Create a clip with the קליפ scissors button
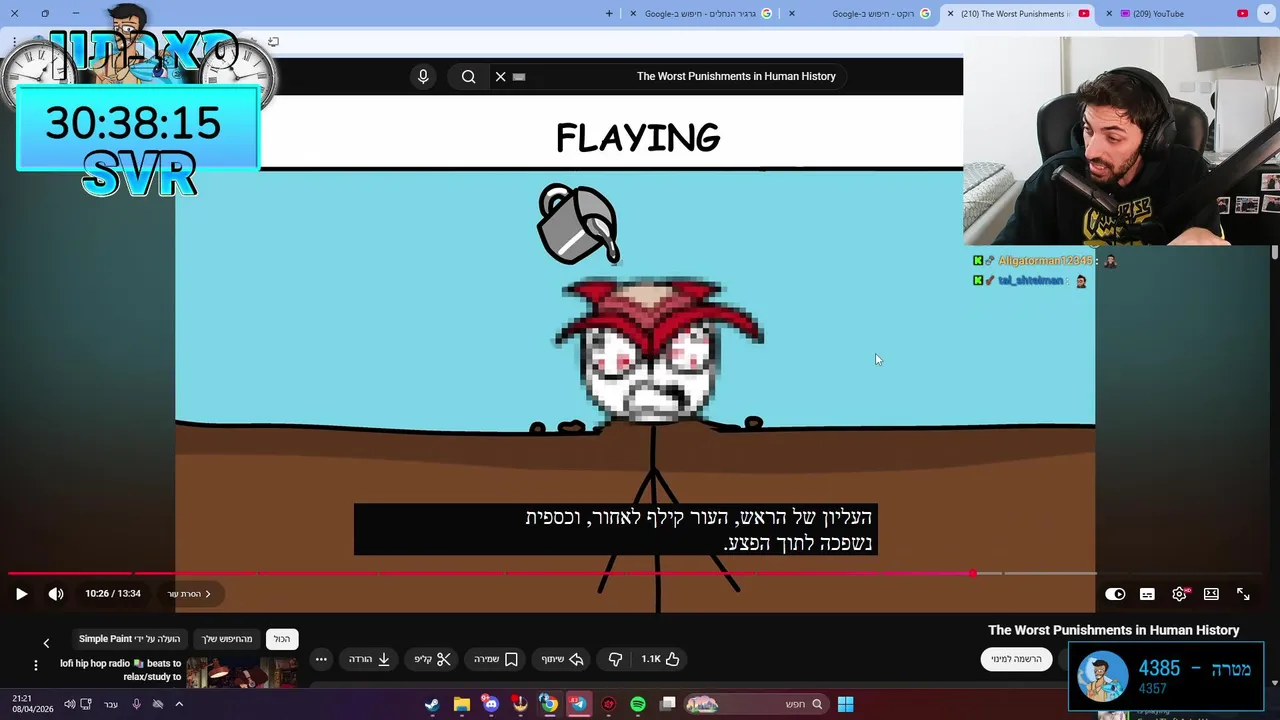Screen dimensions: 1280x720 pyautogui.click(x=433, y=659)
